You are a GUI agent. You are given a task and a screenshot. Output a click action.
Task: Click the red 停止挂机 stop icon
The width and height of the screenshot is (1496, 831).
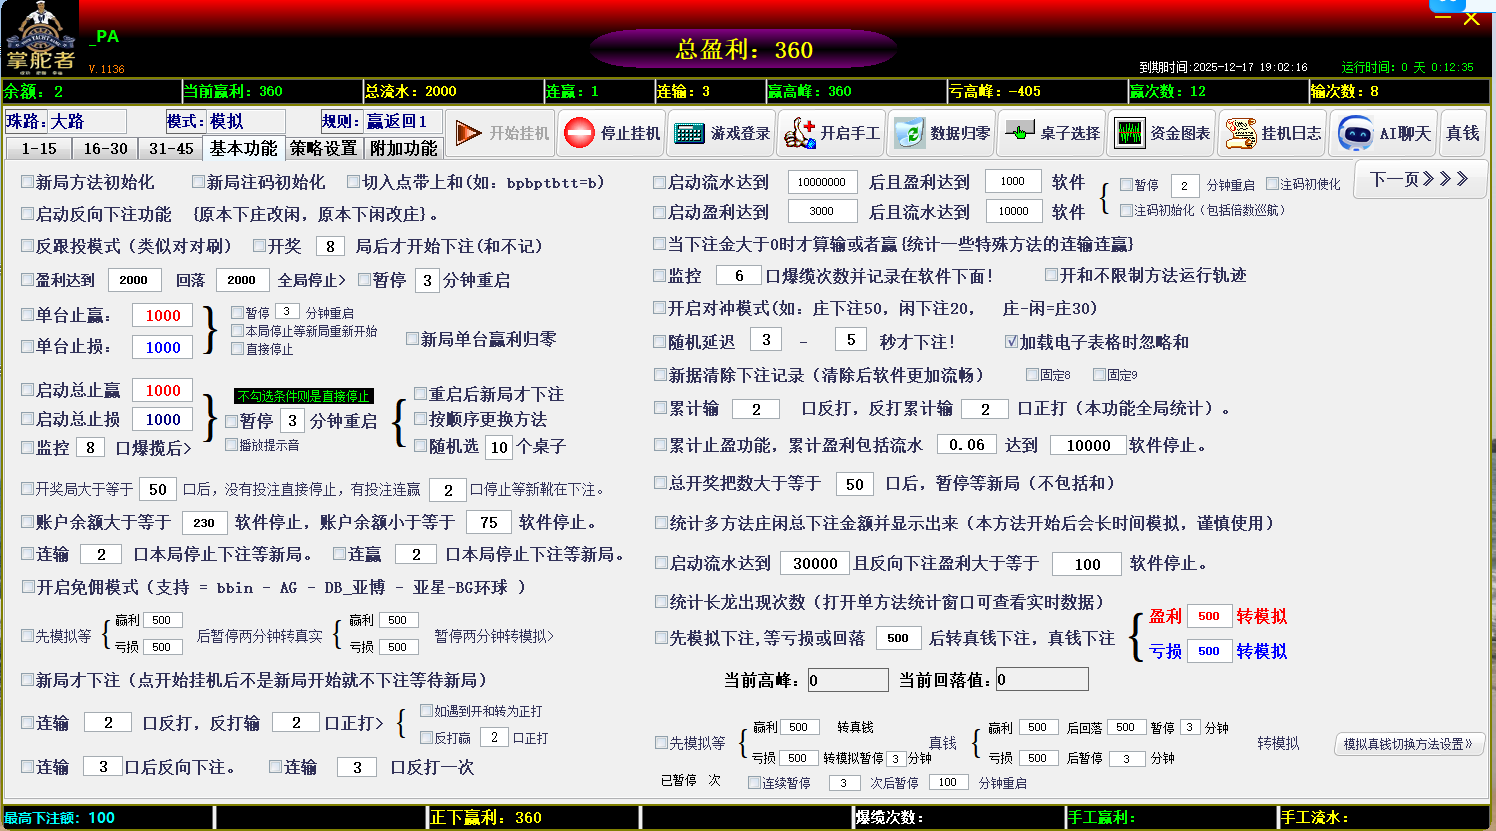tap(579, 133)
